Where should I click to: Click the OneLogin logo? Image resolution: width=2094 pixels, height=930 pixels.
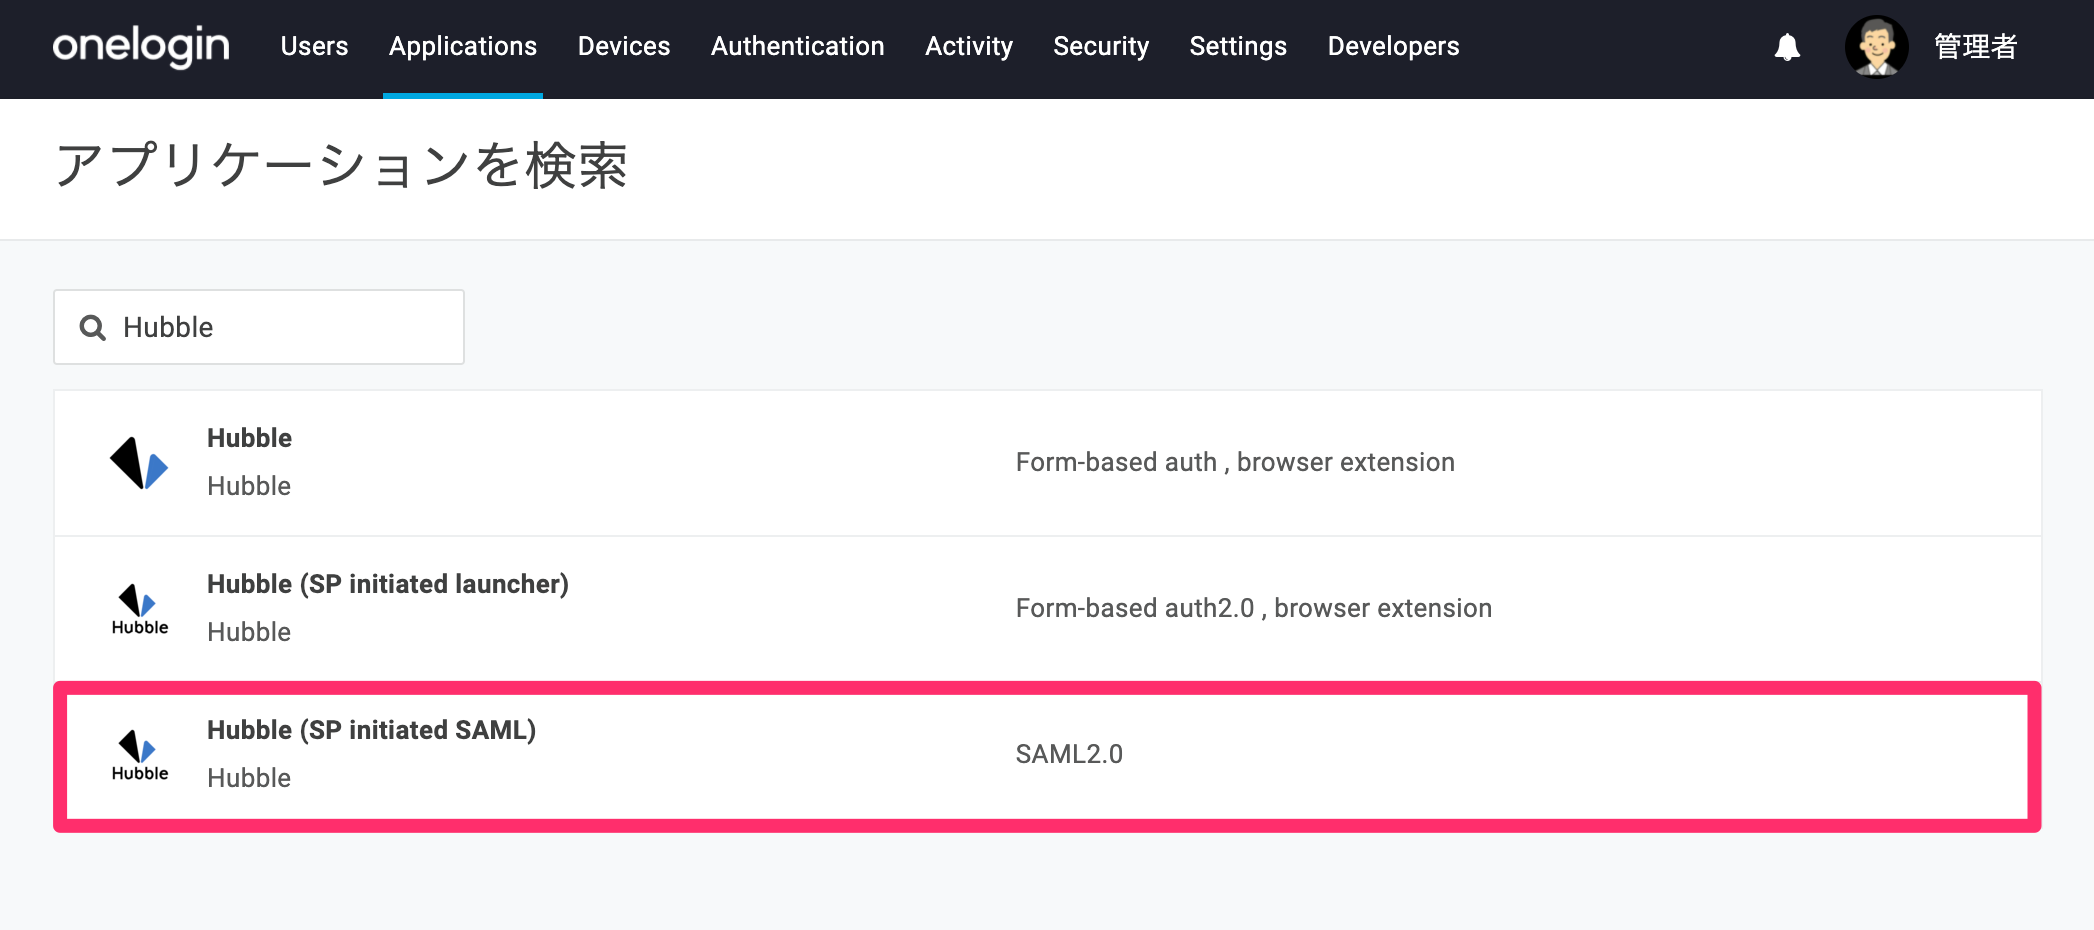(x=141, y=47)
